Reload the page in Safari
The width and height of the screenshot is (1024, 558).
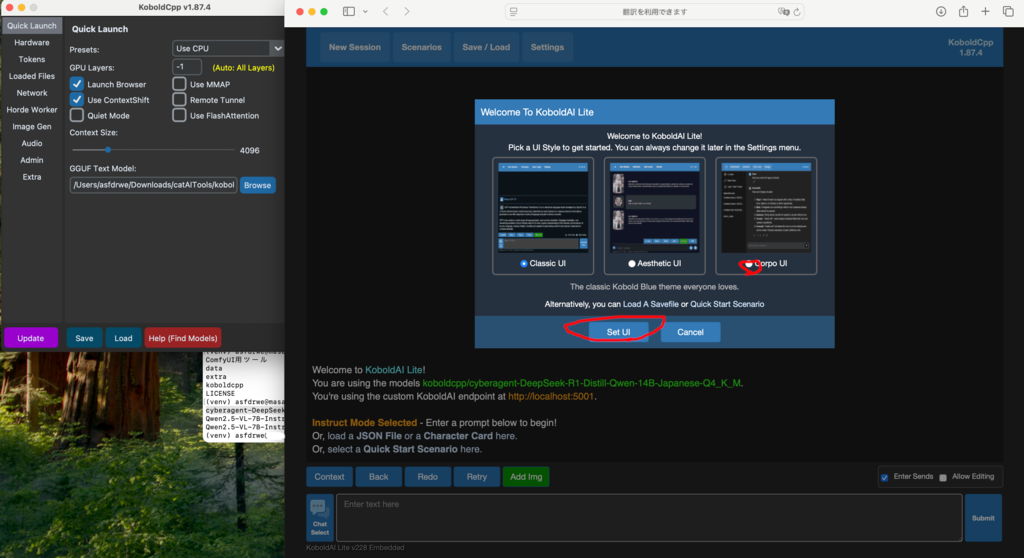(x=797, y=12)
